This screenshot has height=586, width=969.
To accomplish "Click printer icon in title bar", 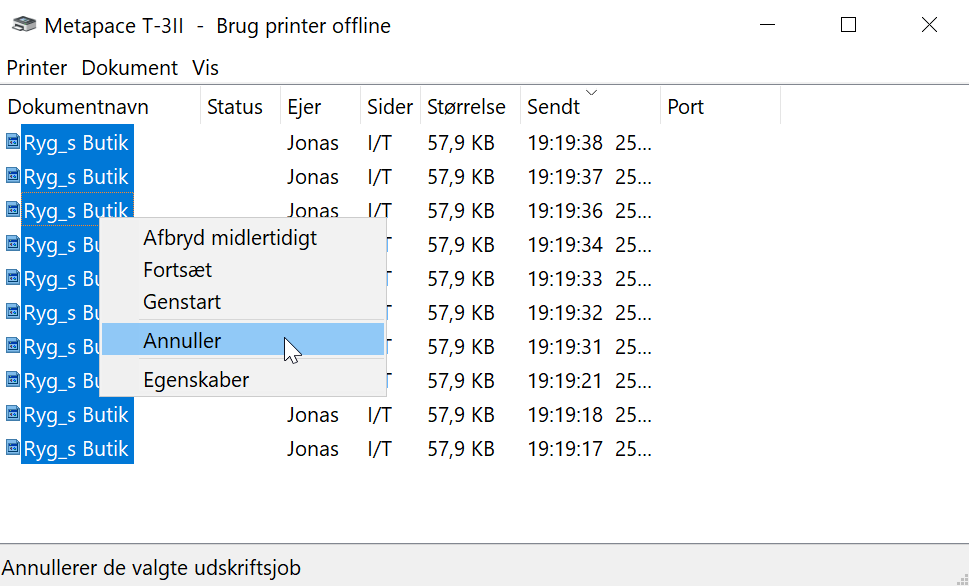I will tap(19, 26).
